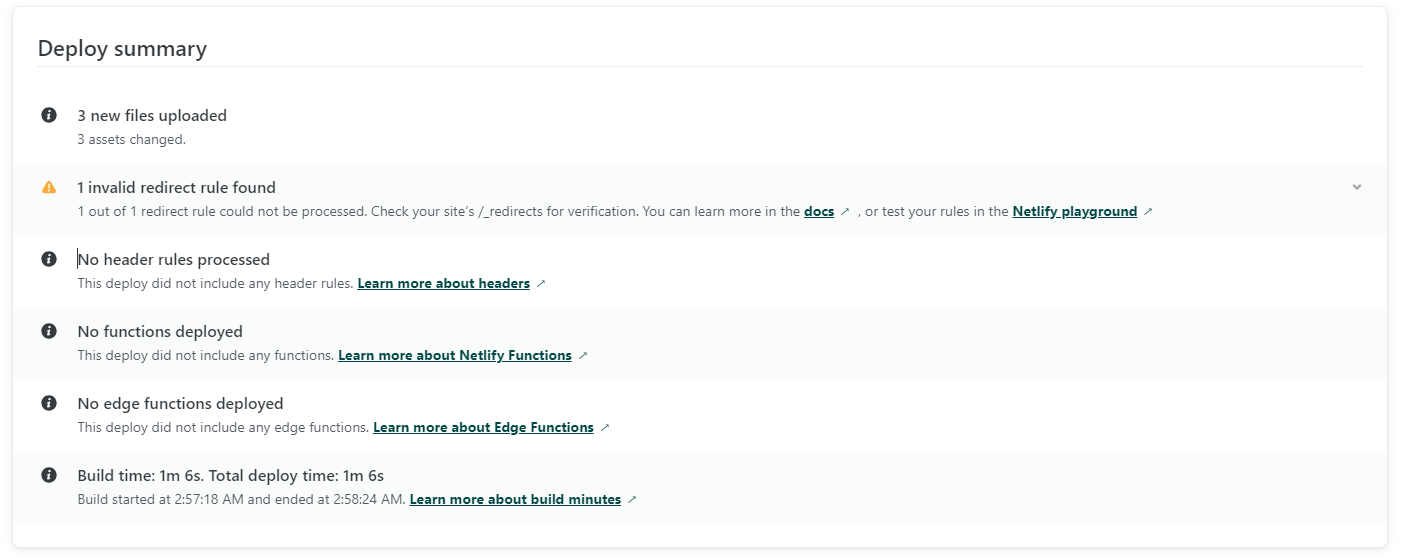Click the '1 invalid redirect rule found' row title

tap(176, 187)
